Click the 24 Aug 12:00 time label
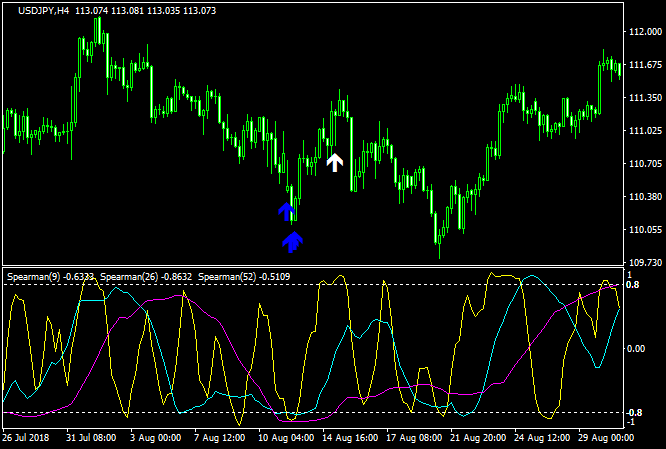Image resolution: width=666 pixels, height=449 pixels. click(542, 438)
